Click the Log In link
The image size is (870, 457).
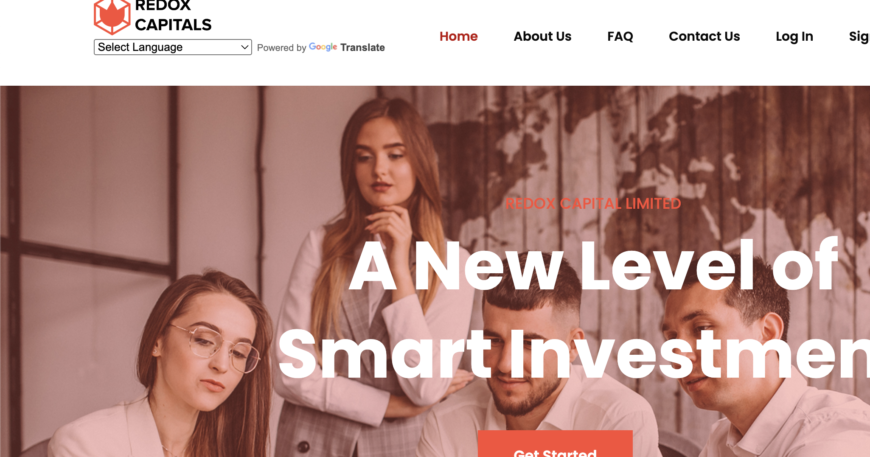(794, 37)
